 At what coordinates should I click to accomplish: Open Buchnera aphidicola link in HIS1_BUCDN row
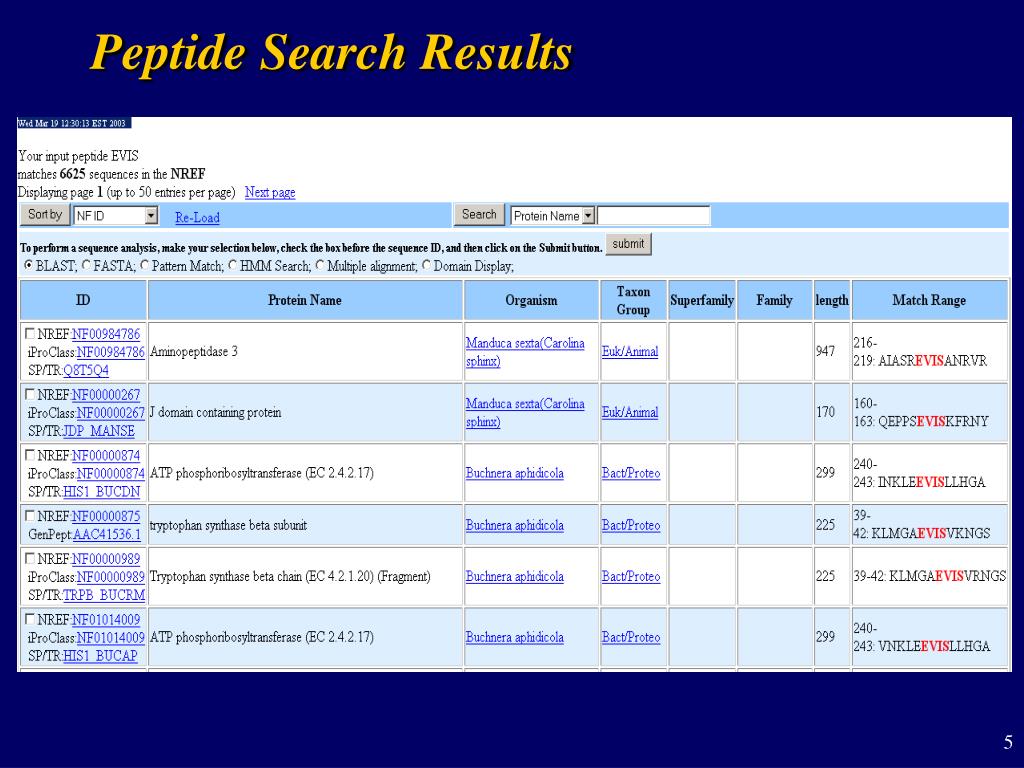click(515, 473)
